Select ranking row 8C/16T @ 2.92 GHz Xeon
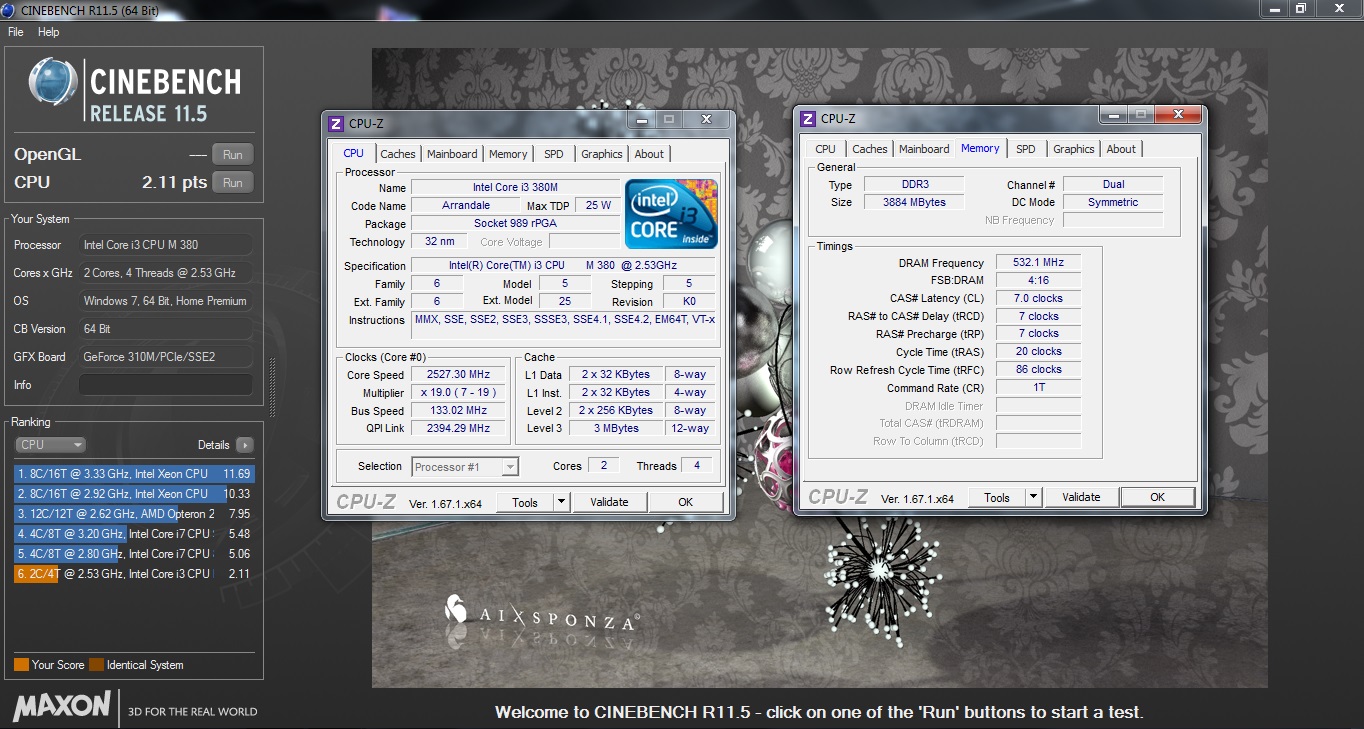This screenshot has height=729, width=1364. tap(134, 494)
